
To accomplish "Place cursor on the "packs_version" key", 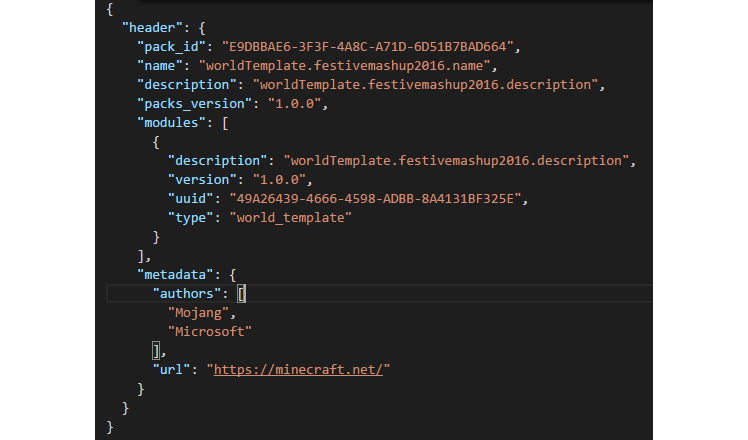I will coord(194,102).
